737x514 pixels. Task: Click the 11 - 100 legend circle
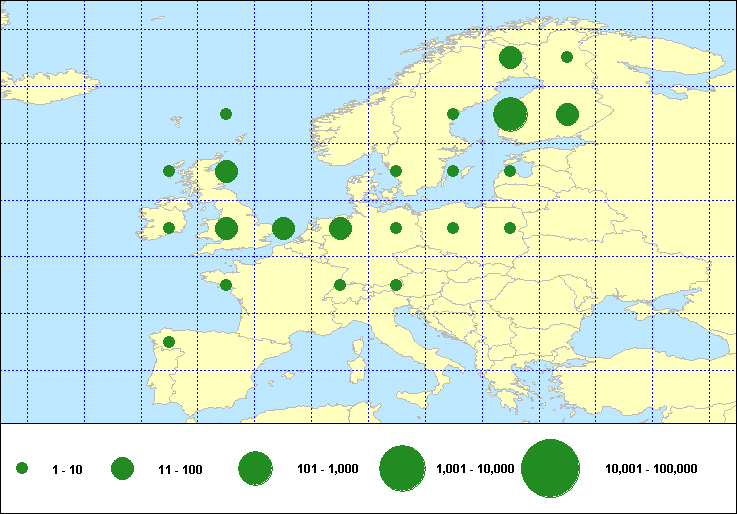(123, 468)
